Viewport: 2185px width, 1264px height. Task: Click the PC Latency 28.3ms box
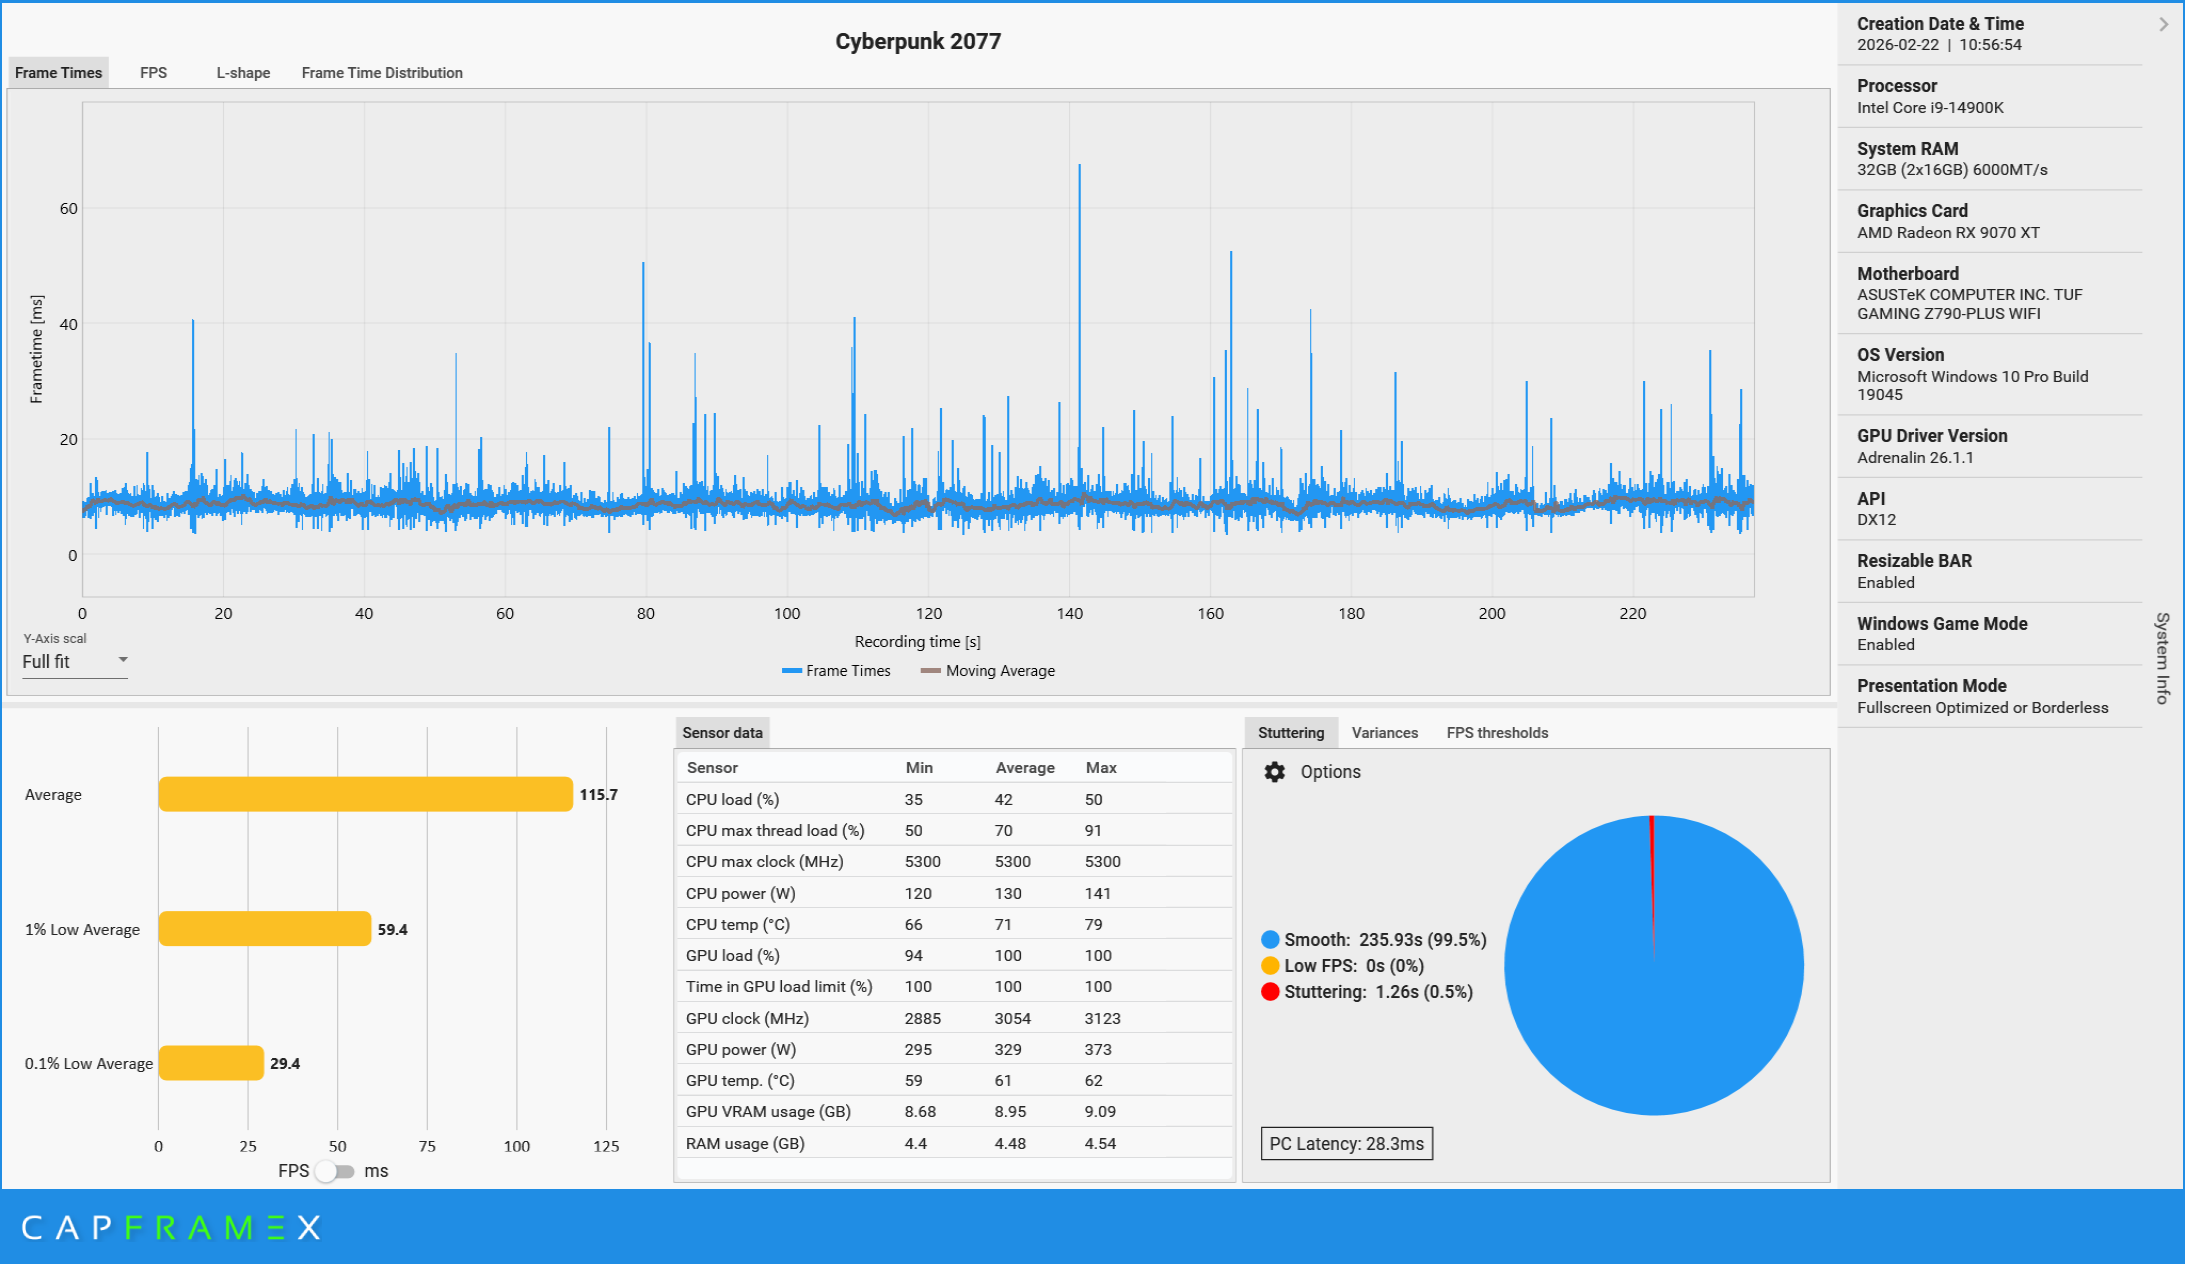point(1346,1144)
